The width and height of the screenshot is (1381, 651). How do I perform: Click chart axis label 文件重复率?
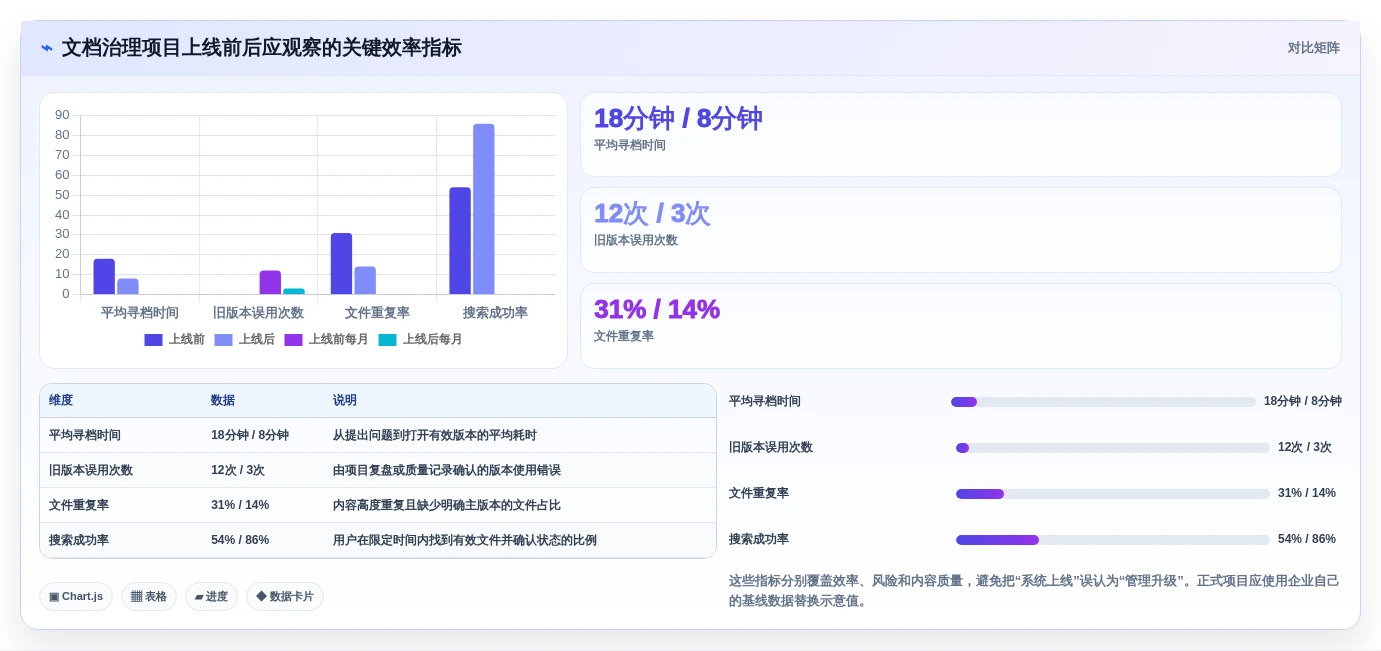click(x=377, y=313)
